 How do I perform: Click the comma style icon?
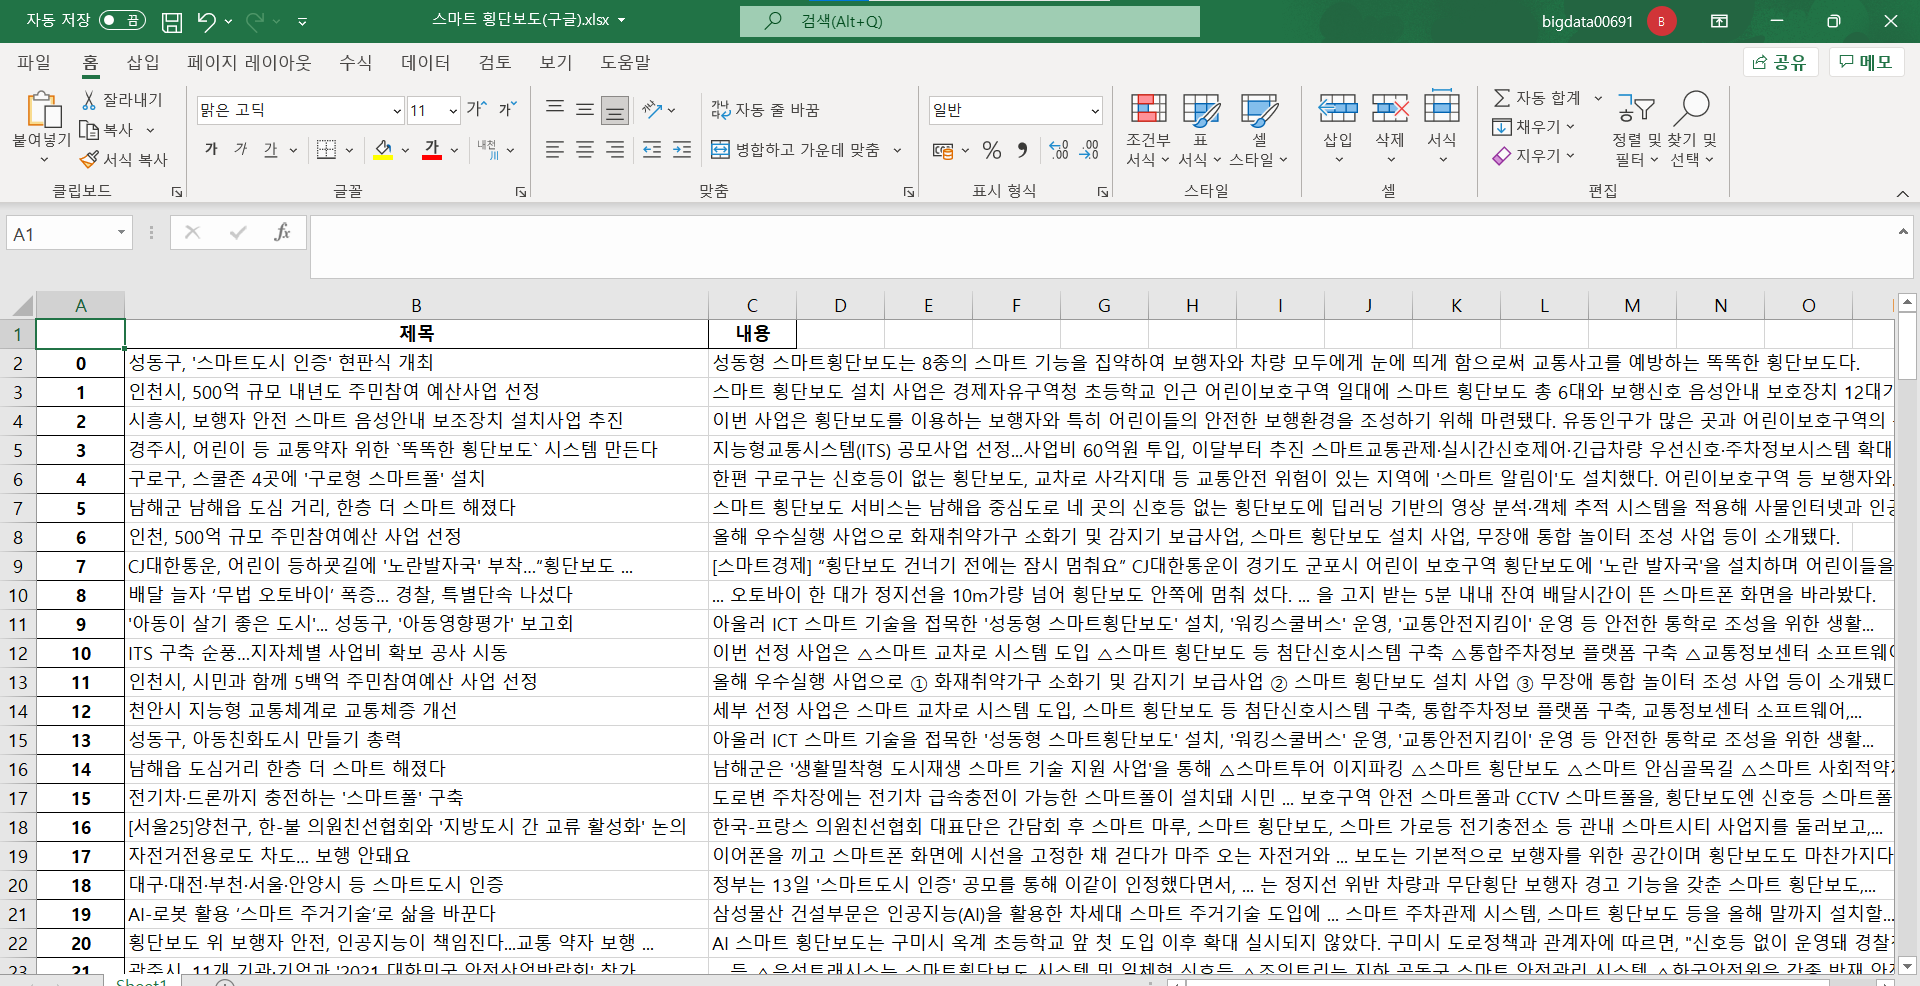[1022, 150]
